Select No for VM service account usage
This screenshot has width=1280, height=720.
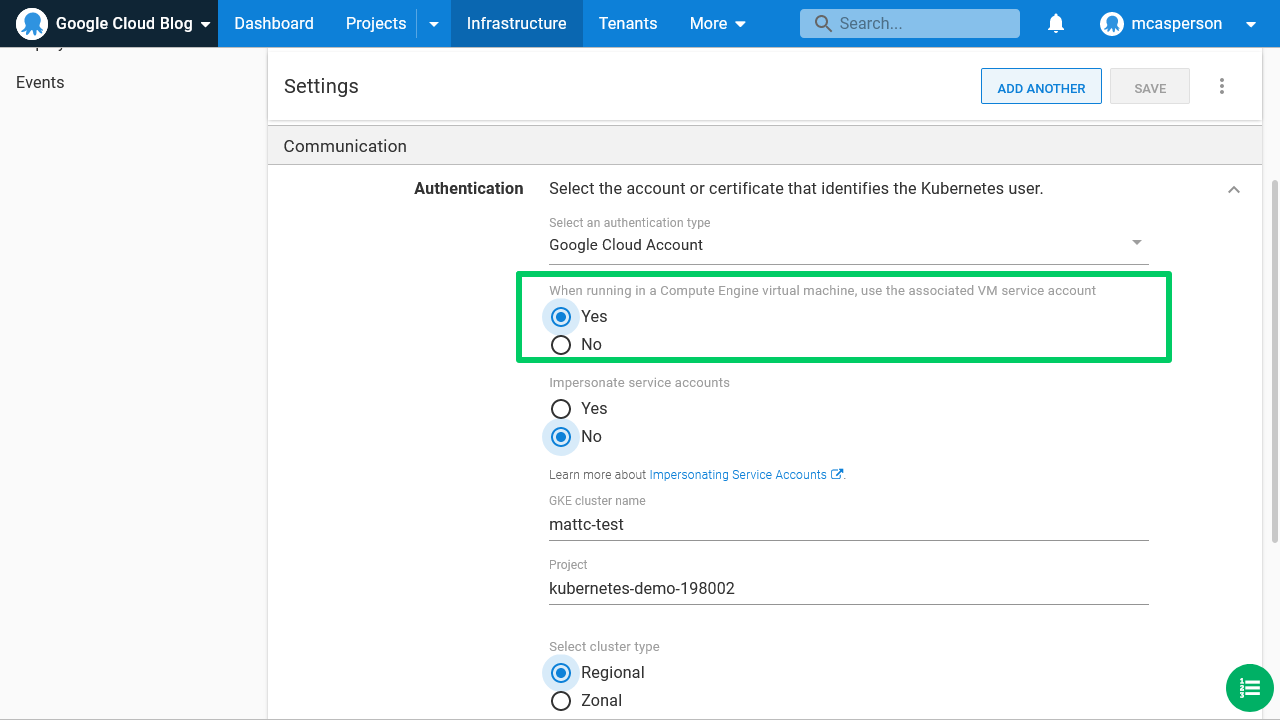pyautogui.click(x=561, y=344)
